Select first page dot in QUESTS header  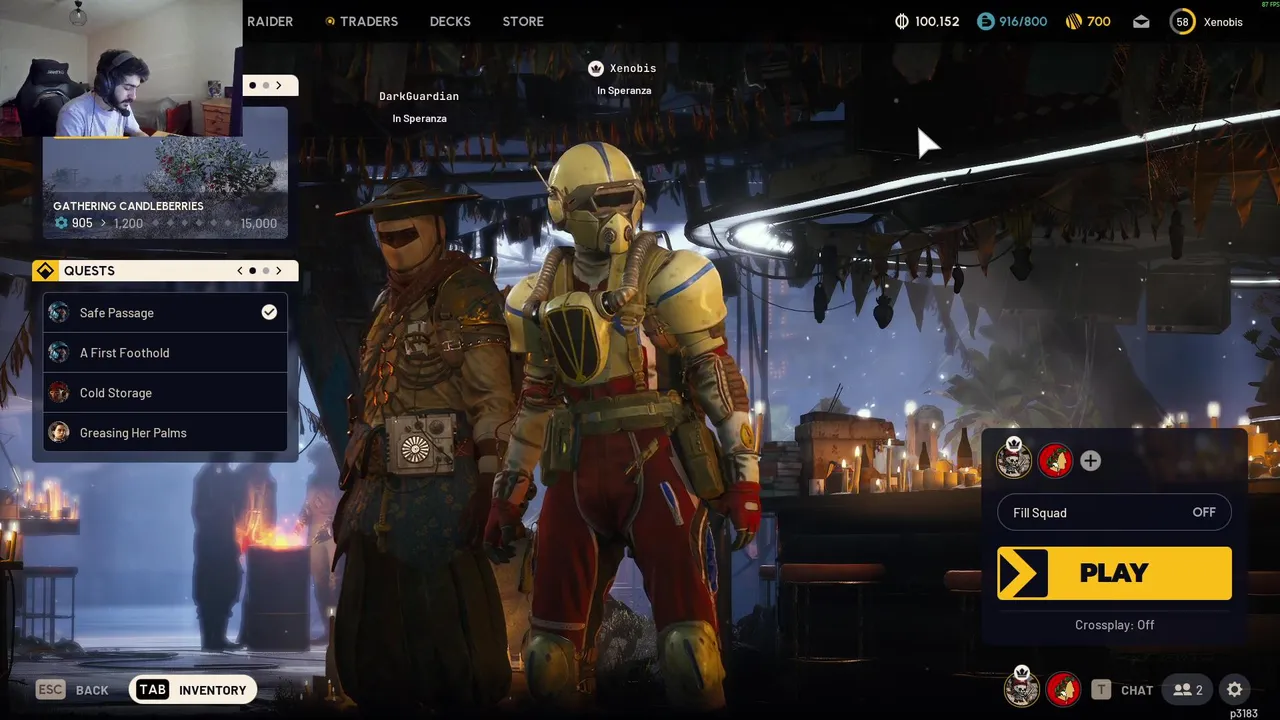253,271
